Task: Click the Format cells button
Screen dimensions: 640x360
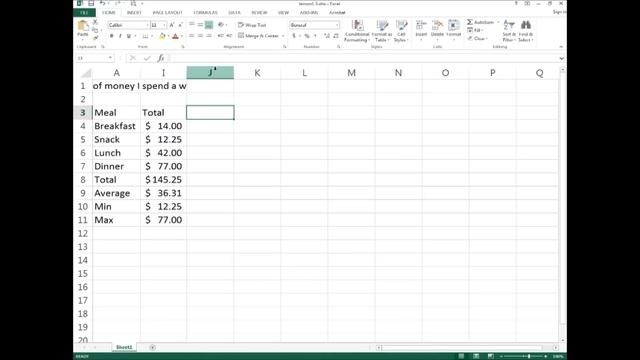Action: point(453,30)
